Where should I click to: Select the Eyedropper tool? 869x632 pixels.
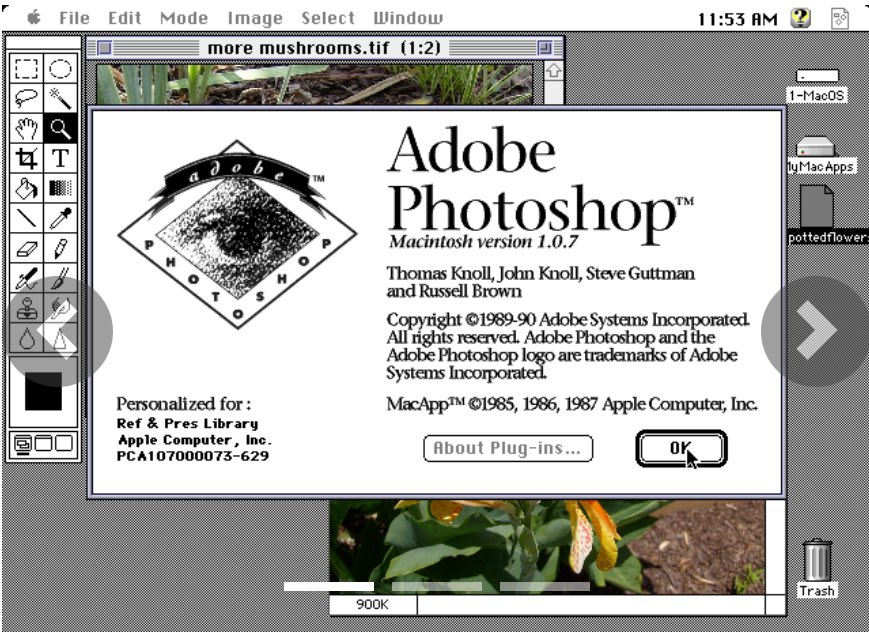[x=60, y=218]
